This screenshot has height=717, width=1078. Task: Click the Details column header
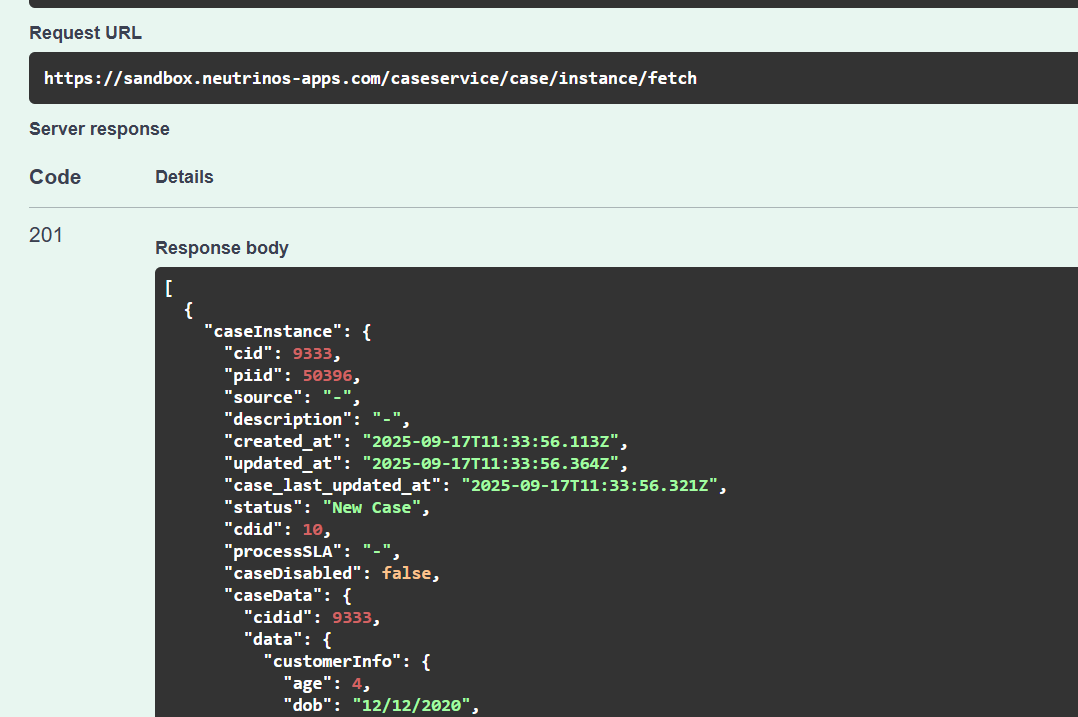pyautogui.click(x=184, y=177)
